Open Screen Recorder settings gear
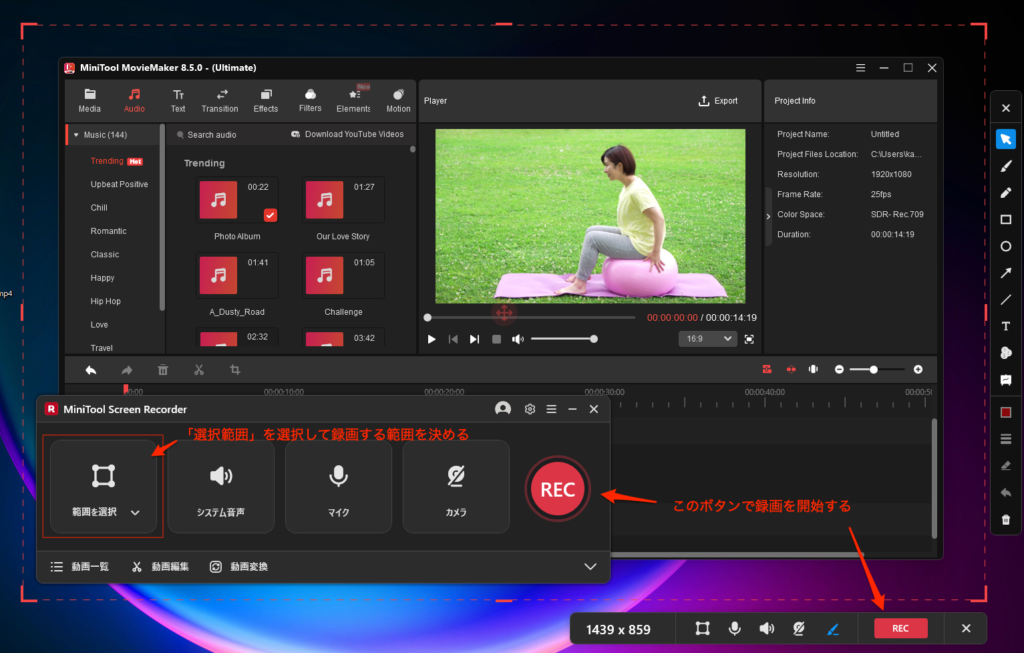This screenshot has height=653, width=1024. [x=530, y=409]
